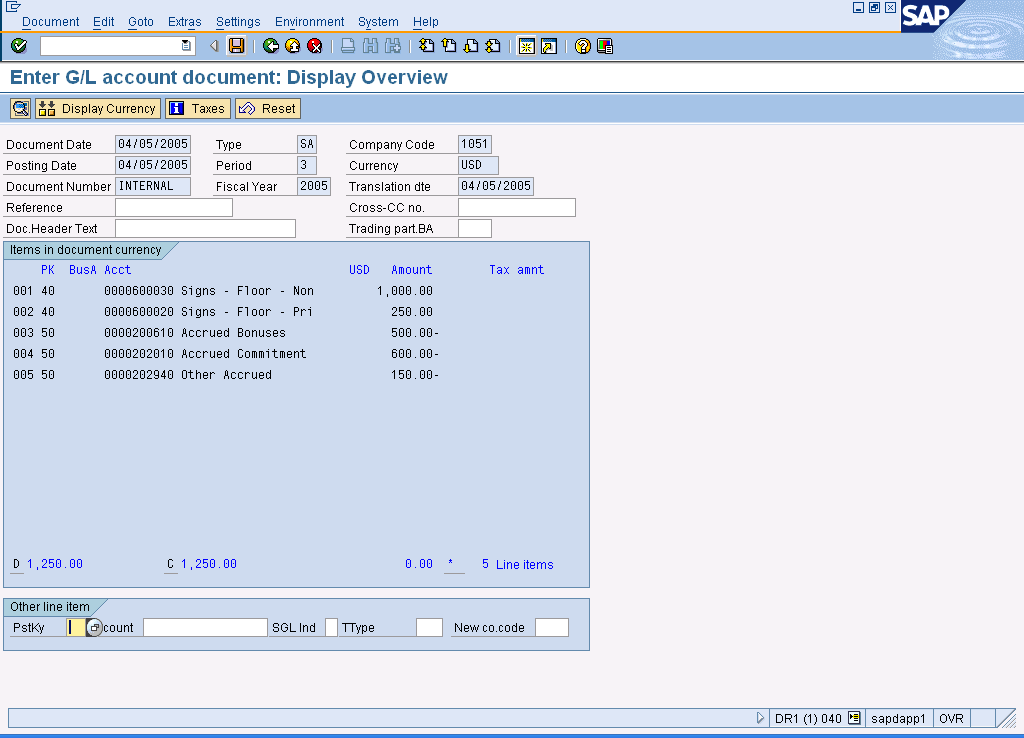The height and width of the screenshot is (738, 1024).
Task: Open the PstKy search help button
Action: [94, 628]
